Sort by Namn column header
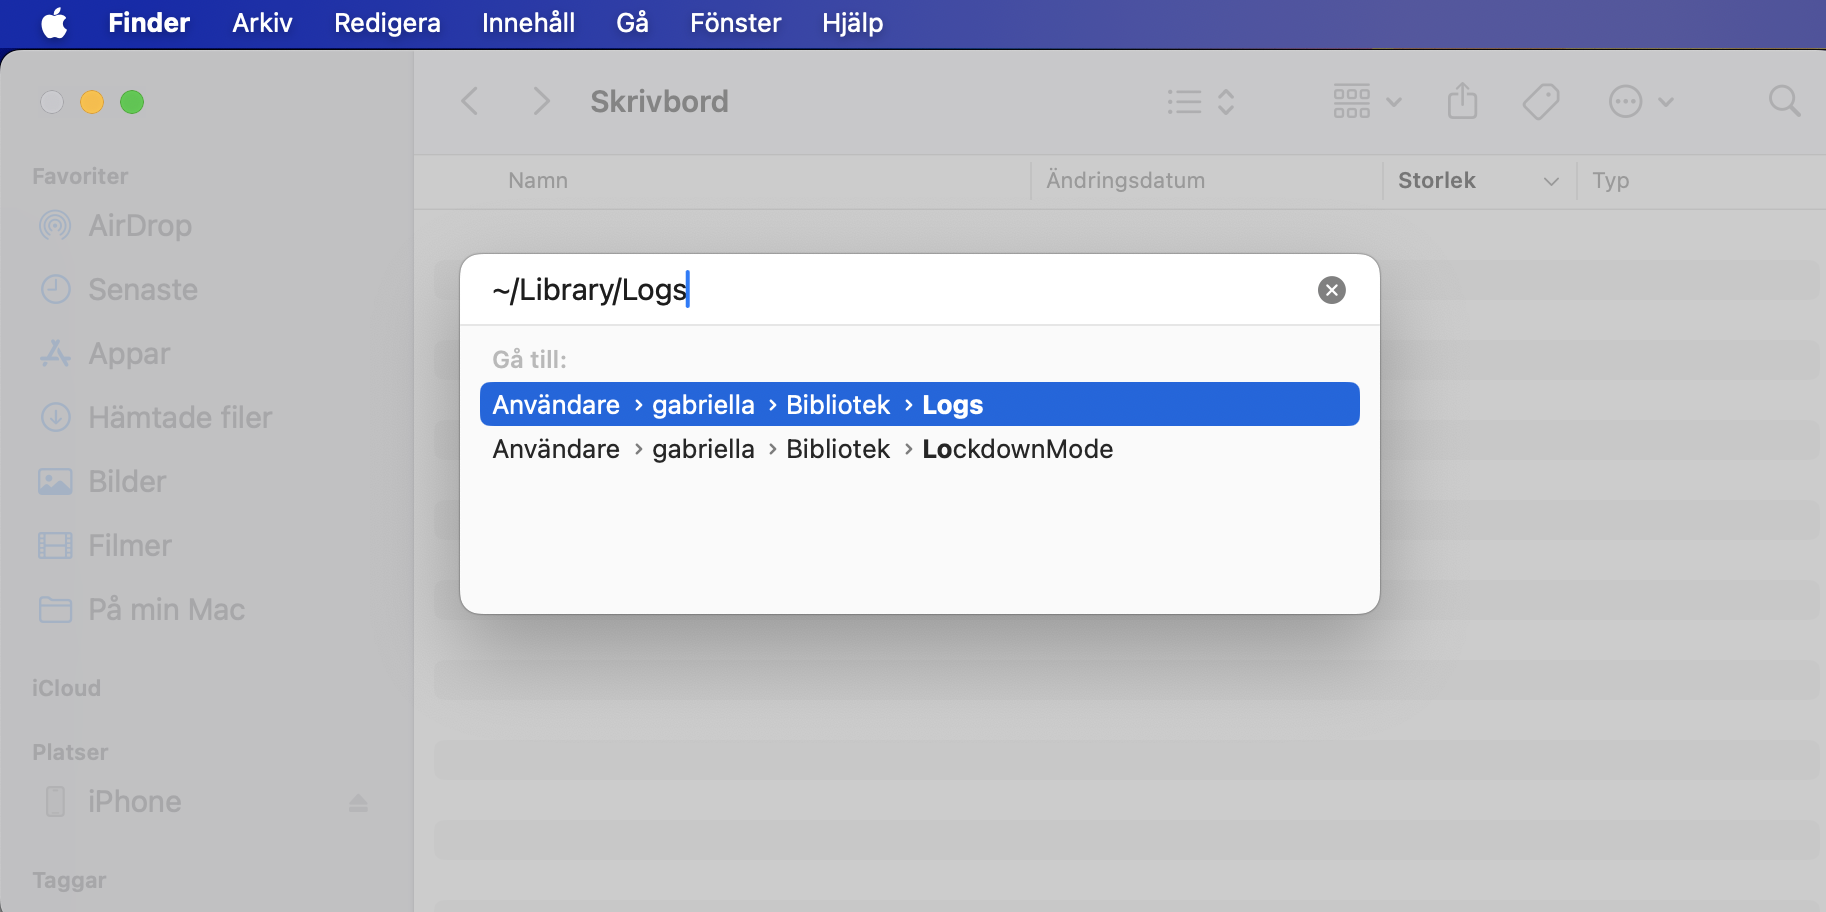Image resolution: width=1826 pixels, height=912 pixels. pyautogui.click(x=538, y=181)
